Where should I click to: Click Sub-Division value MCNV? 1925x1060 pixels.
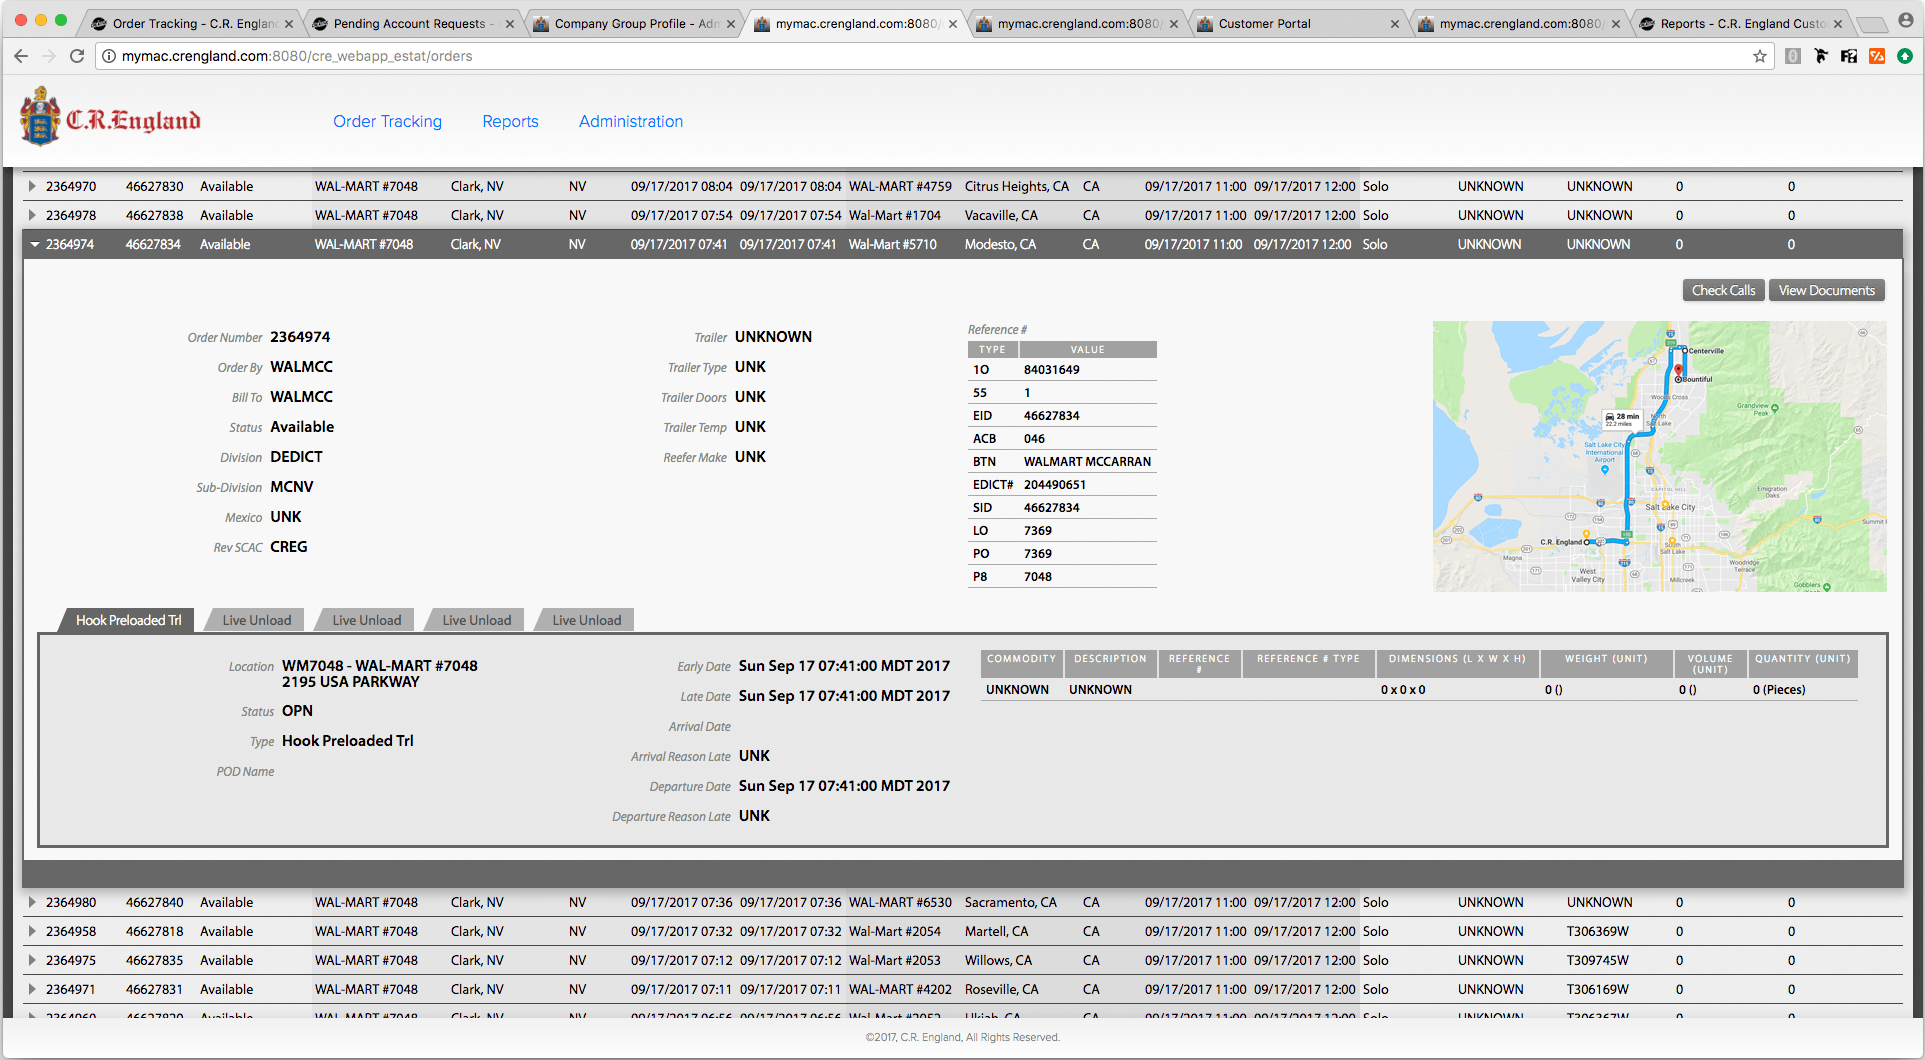(x=292, y=487)
